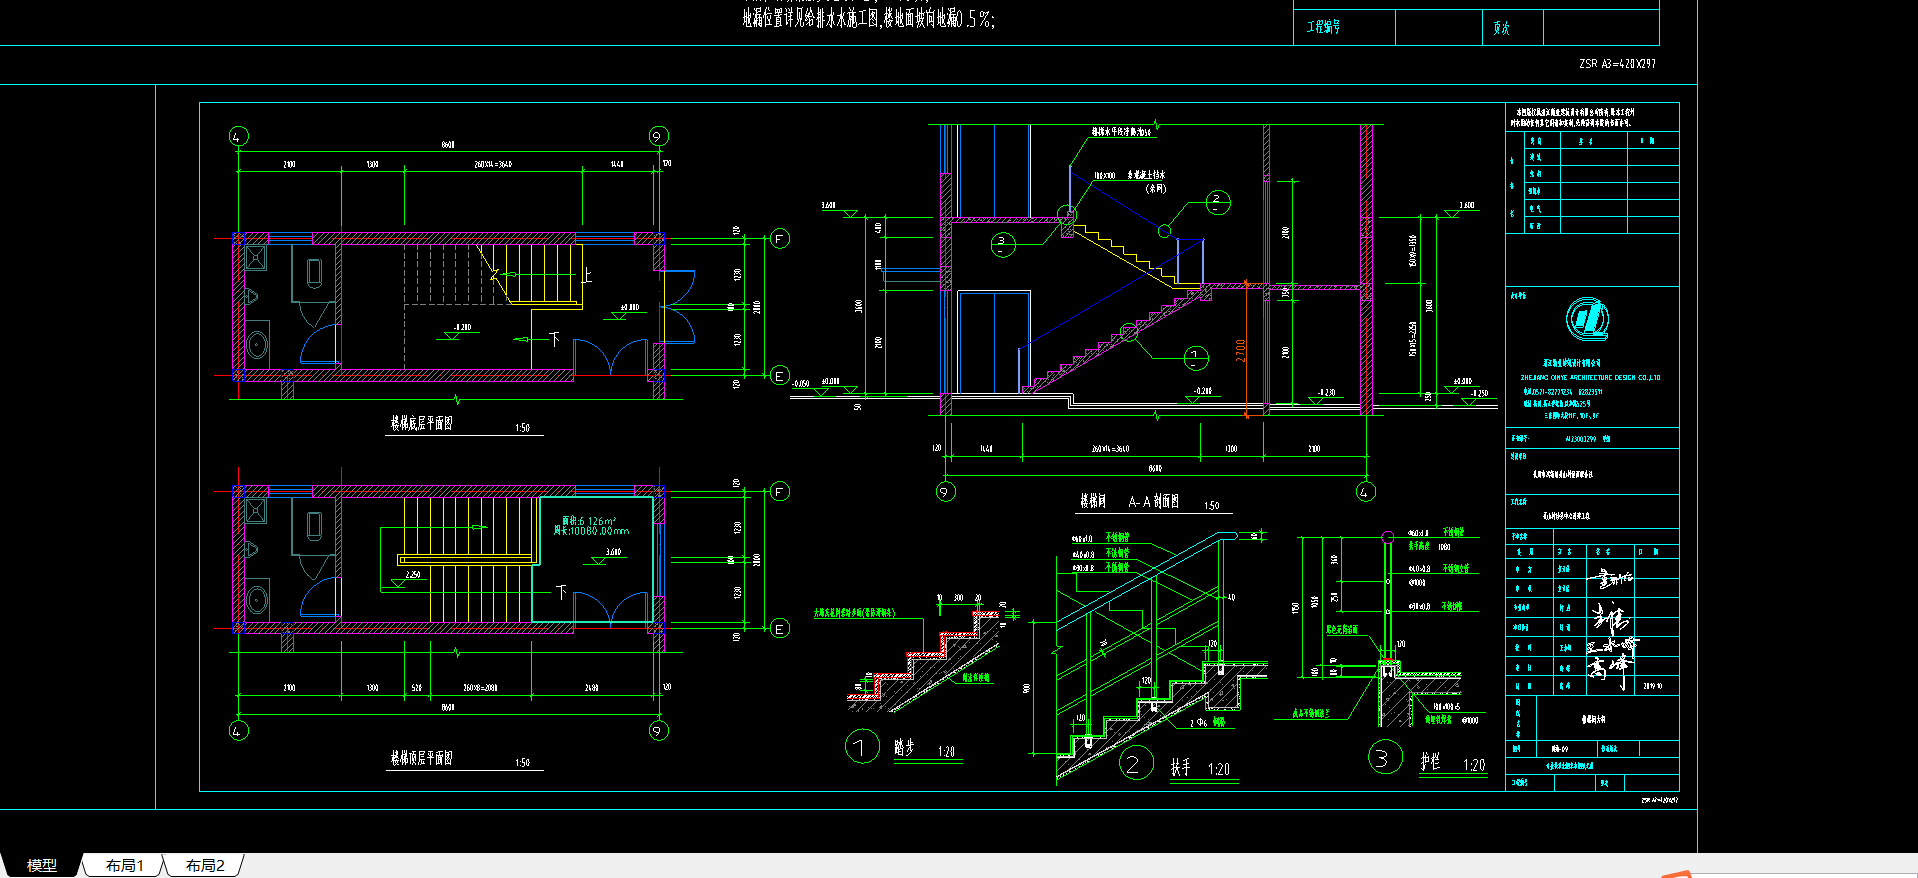Select the 1:50 scale beside 楼梯顶层平面图
This screenshot has height=878, width=1918.
point(522,763)
